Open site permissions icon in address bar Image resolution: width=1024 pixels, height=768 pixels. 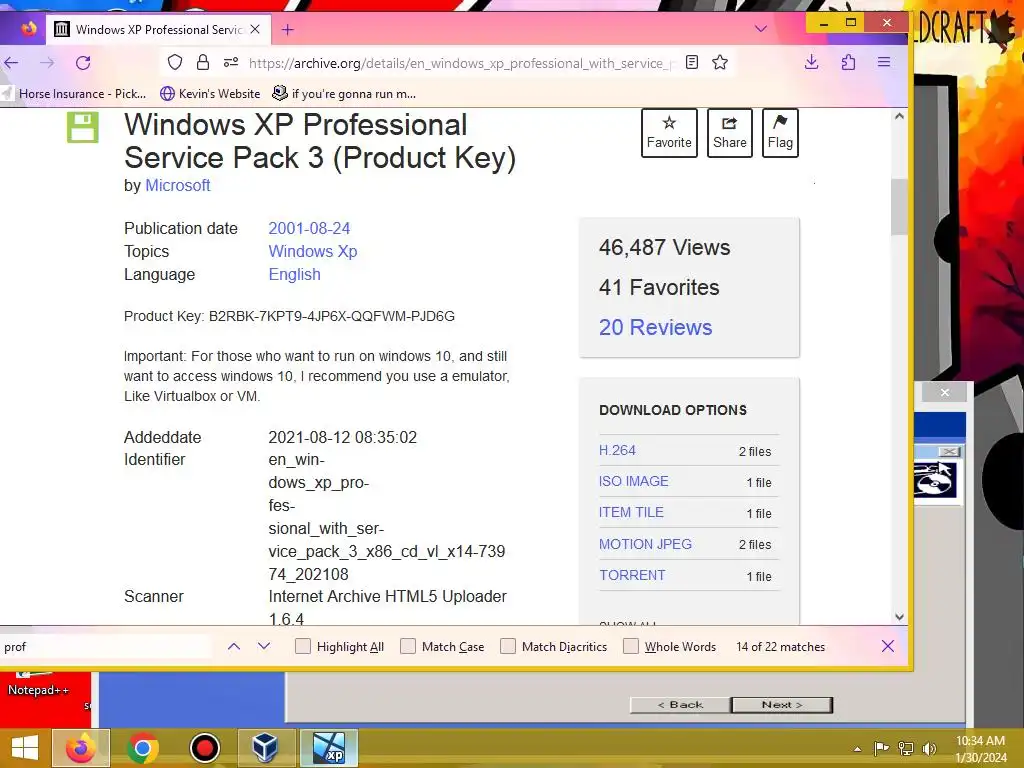click(x=231, y=63)
